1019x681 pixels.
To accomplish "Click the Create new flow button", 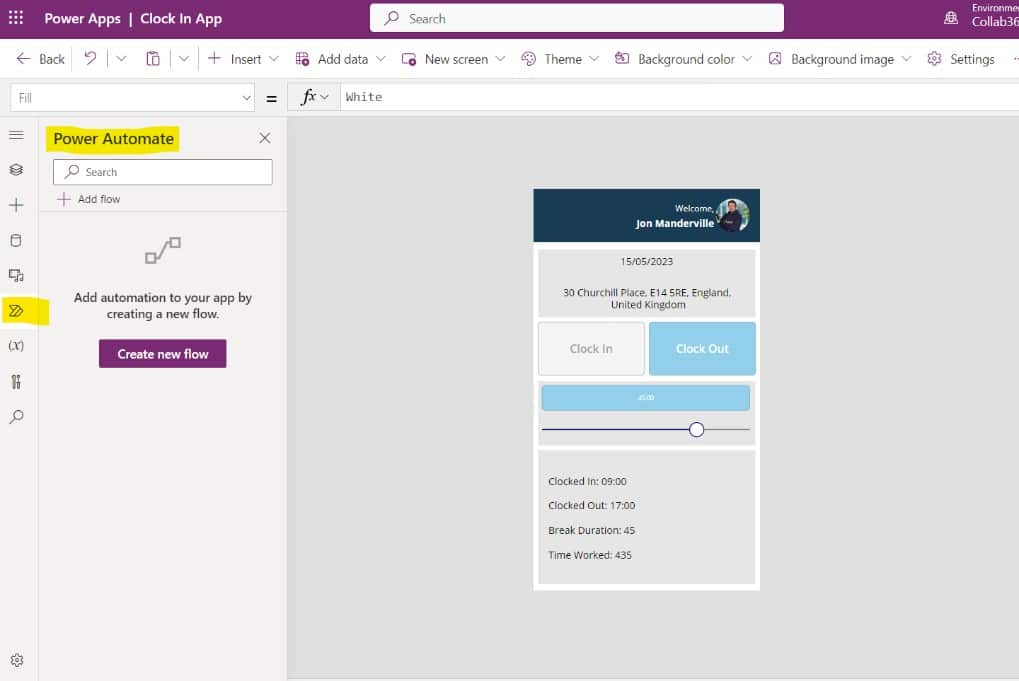I will coord(162,354).
